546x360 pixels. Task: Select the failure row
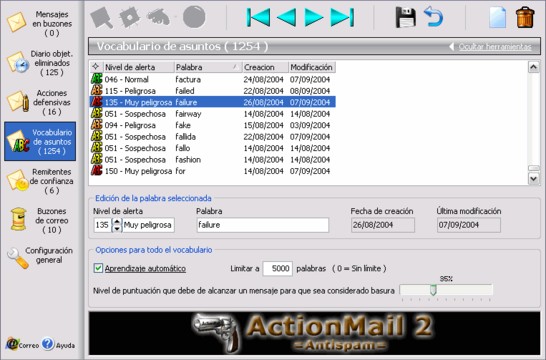point(213,102)
